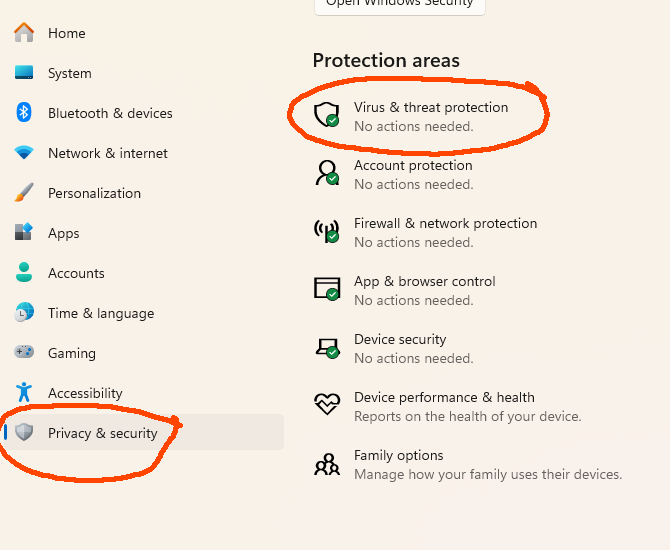Image resolution: width=670 pixels, height=550 pixels.
Task: Click Virus & threat protection text
Action: click(x=431, y=107)
